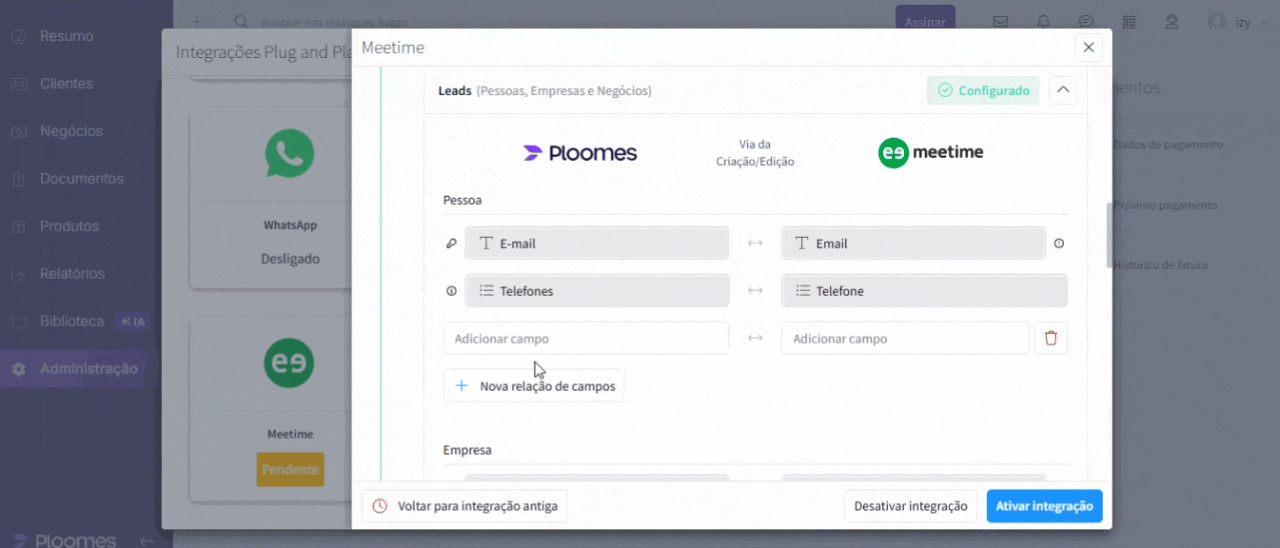Click info icon left of Telefones
Viewport: 1280px width, 548px height.
tap(451, 291)
